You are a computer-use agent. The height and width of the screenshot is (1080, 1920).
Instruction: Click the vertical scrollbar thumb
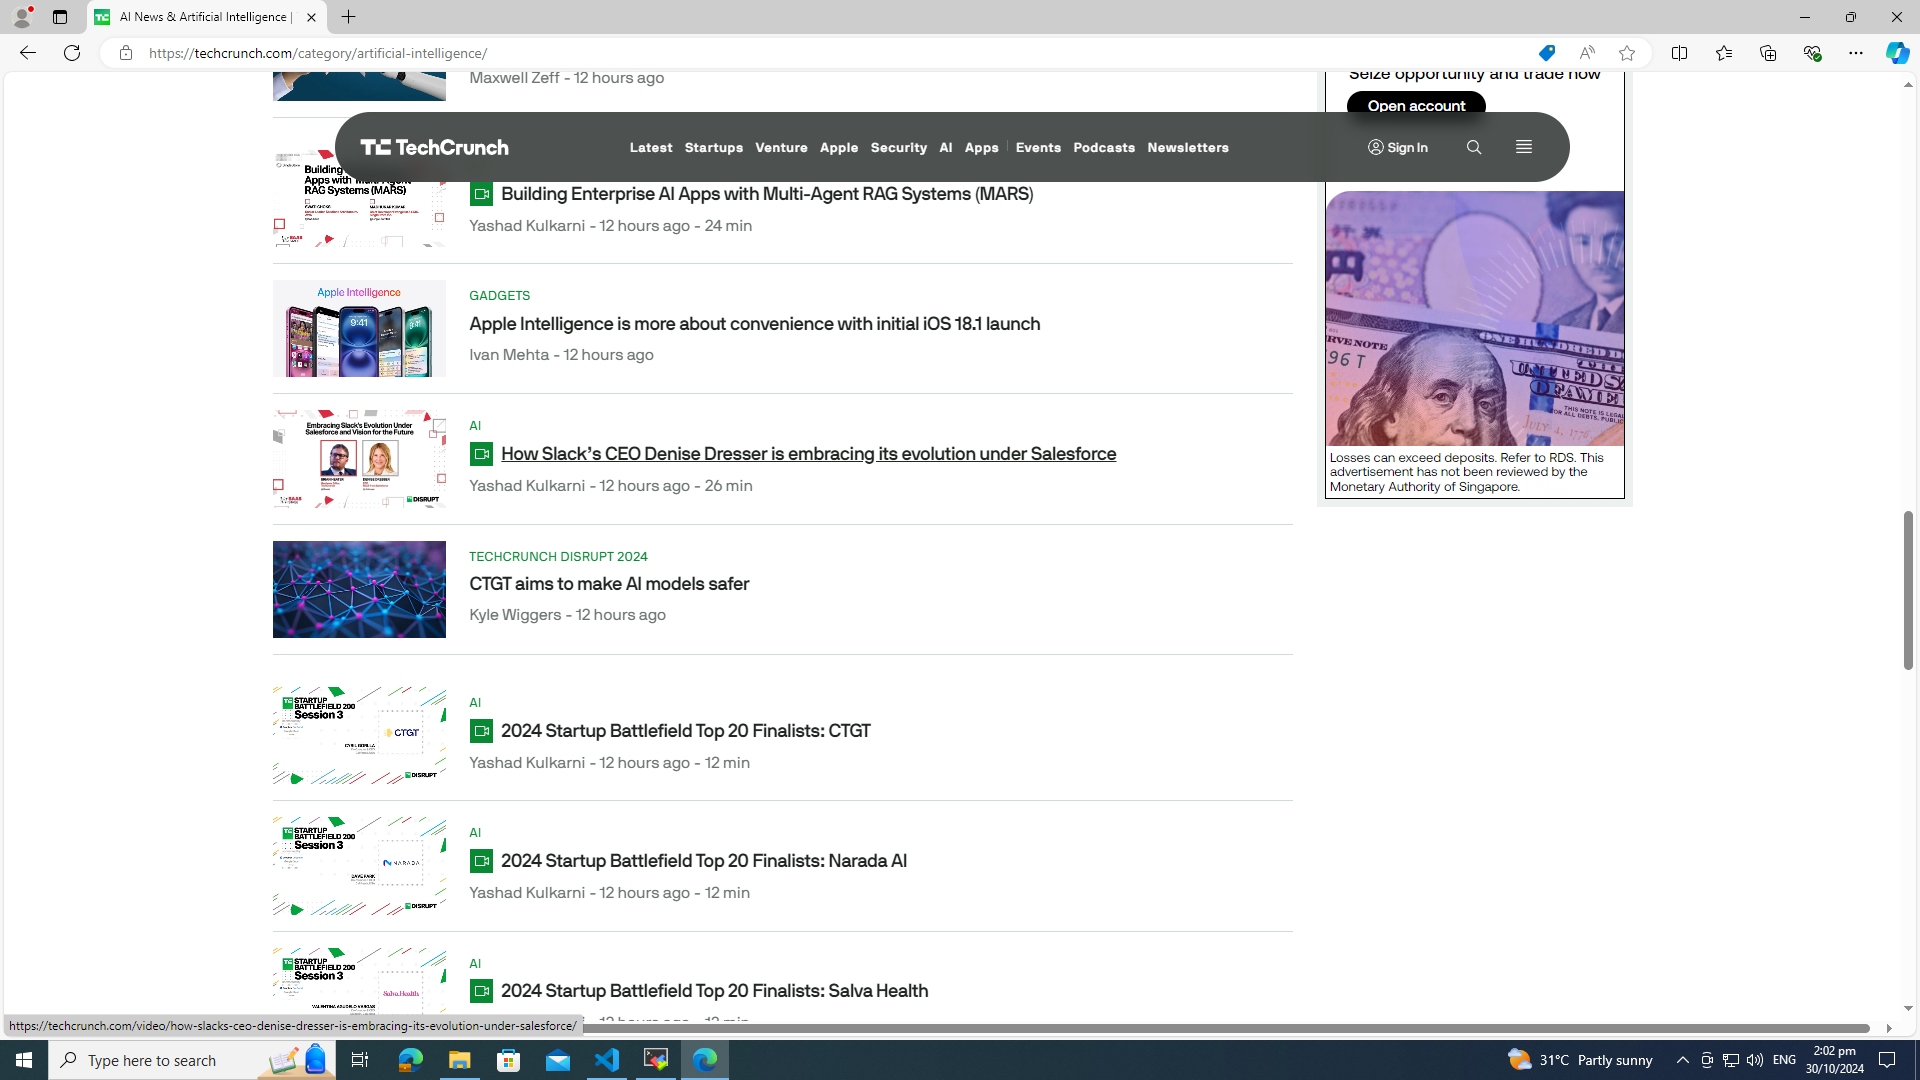tap(1907, 590)
